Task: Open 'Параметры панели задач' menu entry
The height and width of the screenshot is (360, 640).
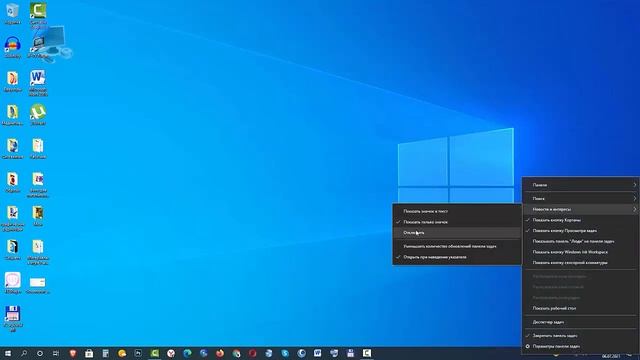Action: coord(580,346)
